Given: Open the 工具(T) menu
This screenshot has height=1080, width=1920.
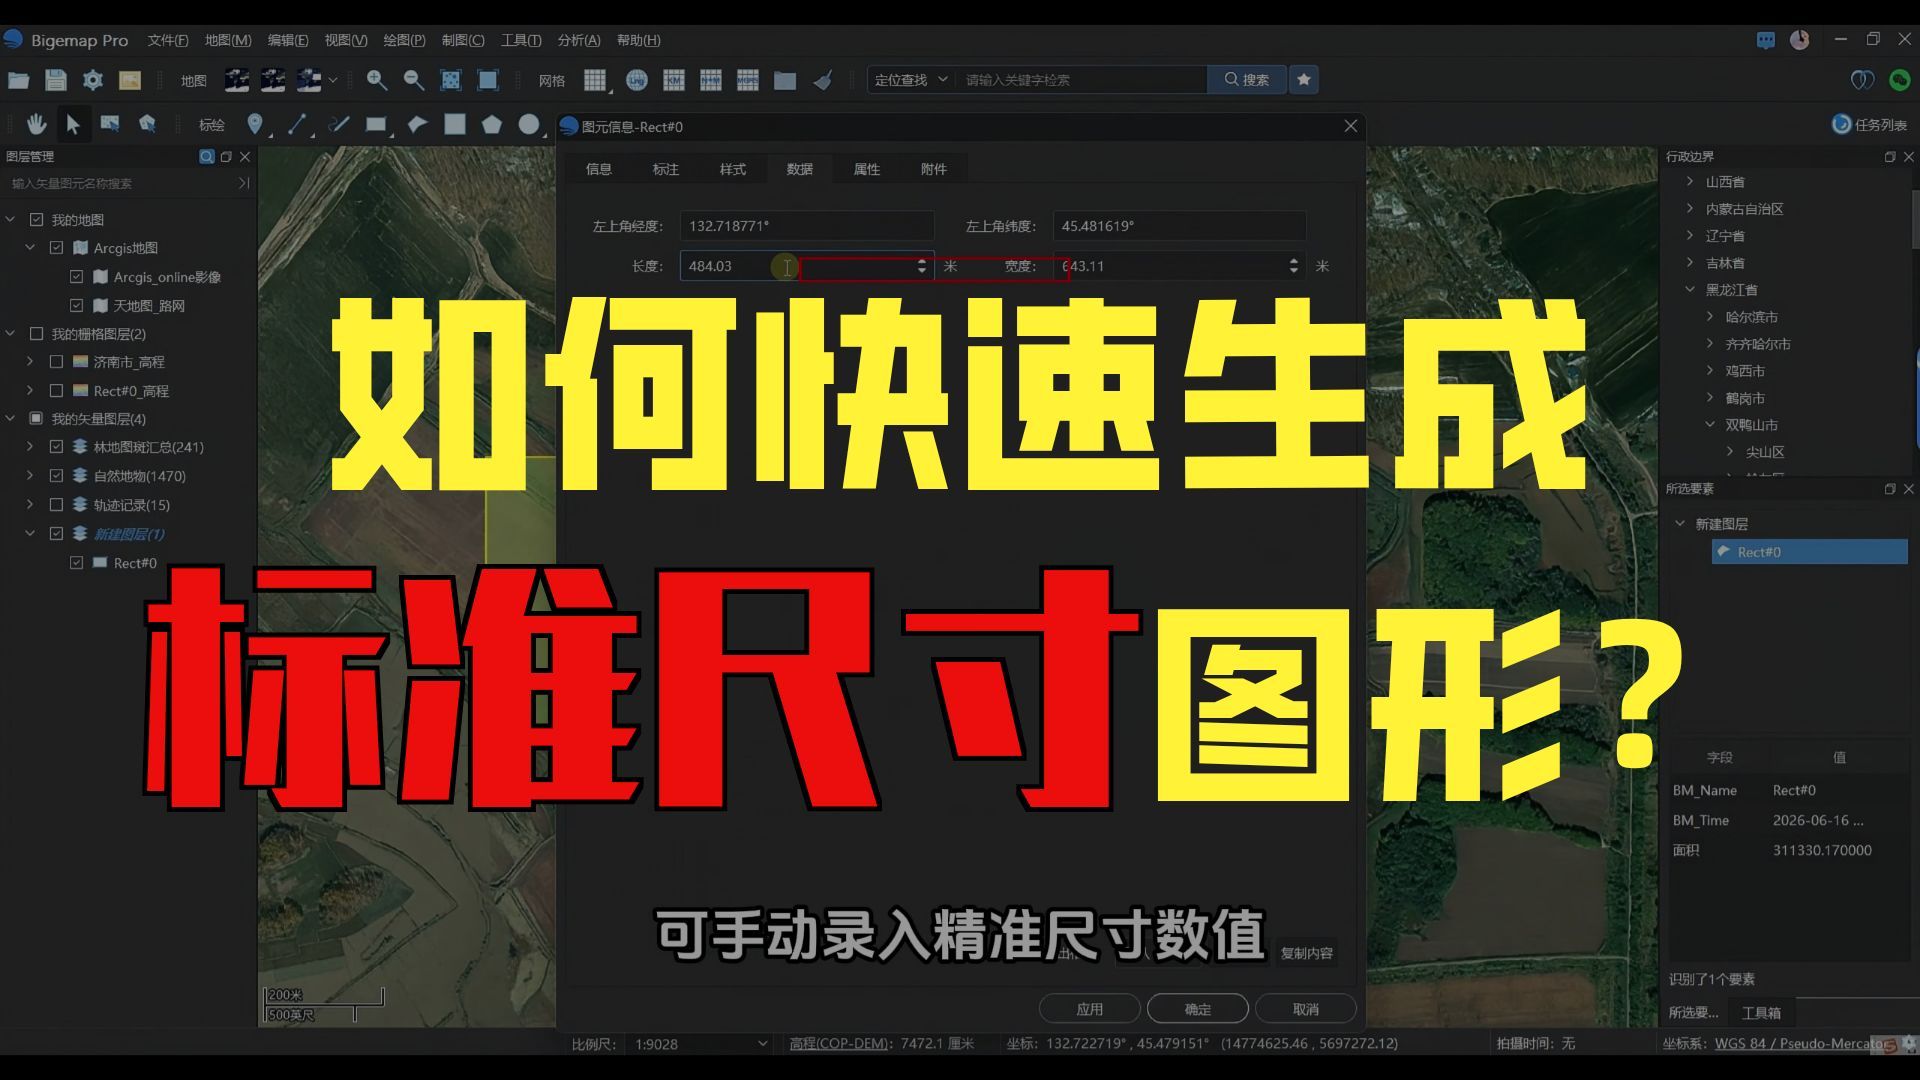Looking at the screenshot, I should 520,40.
